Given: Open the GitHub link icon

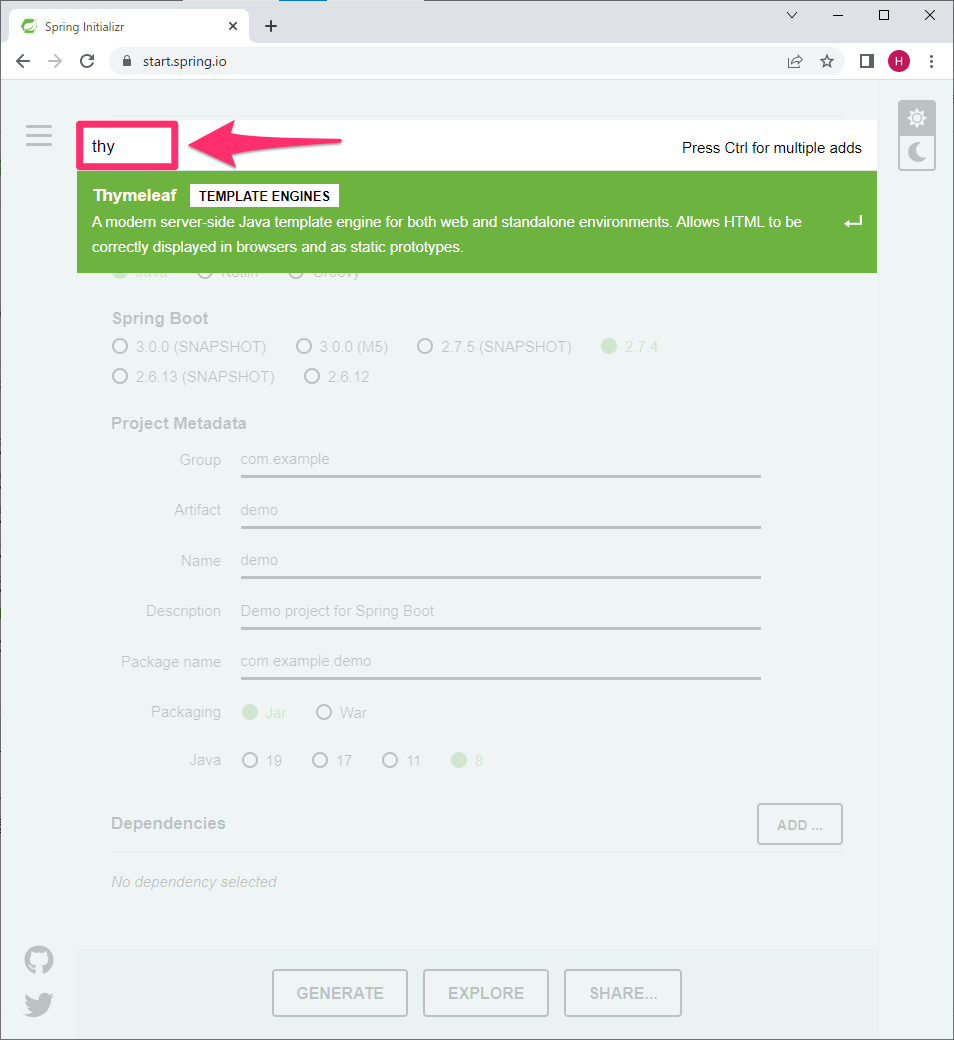Looking at the screenshot, I should pyautogui.click(x=38, y=960).
